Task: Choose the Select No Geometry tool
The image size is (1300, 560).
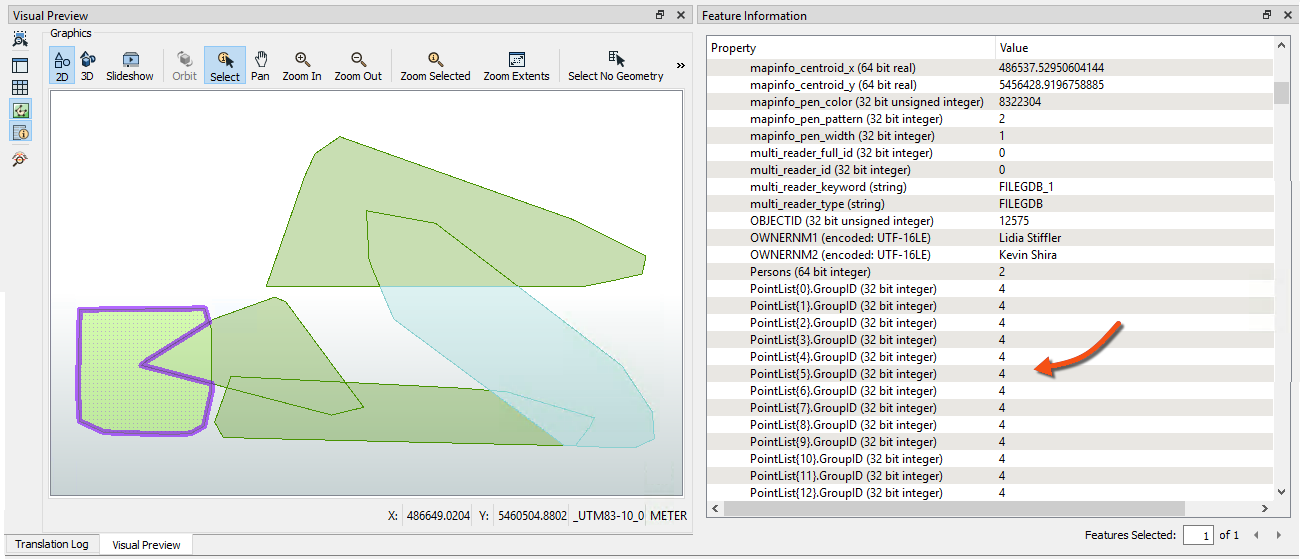Action: click(615, 65)
